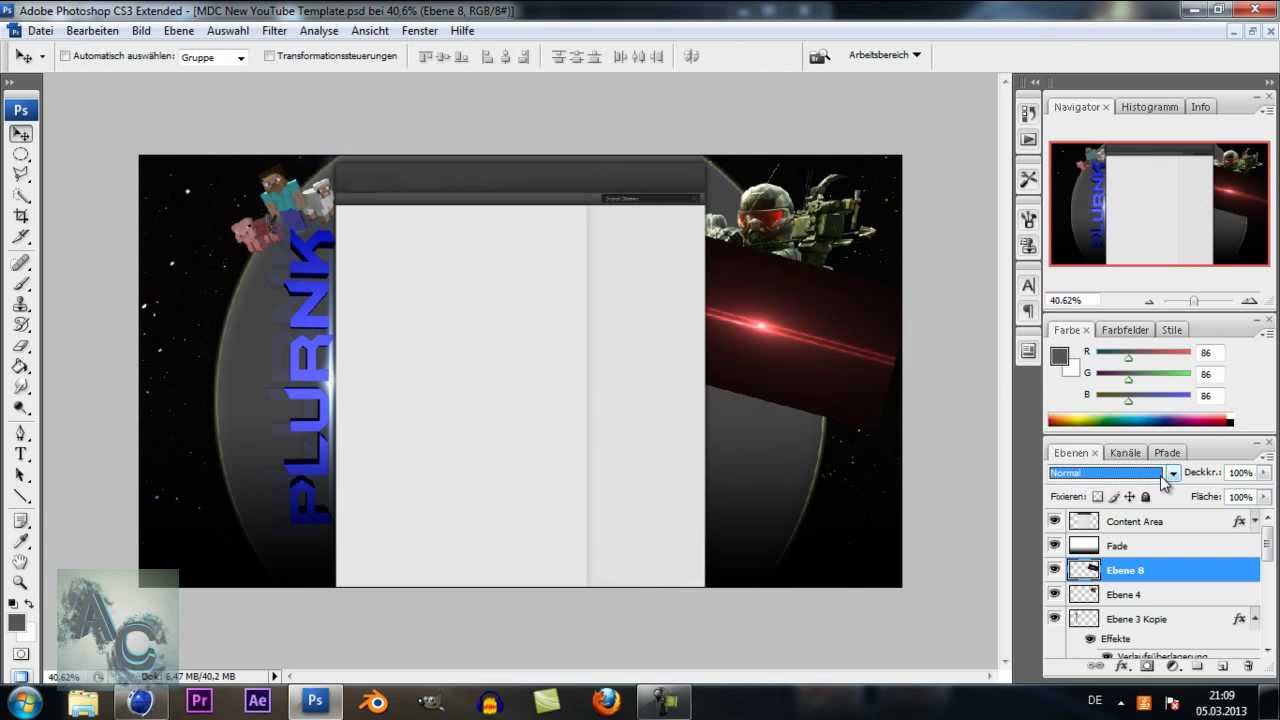This screenshot has height=720, width=1280.
Task: Hide the Ebene 3 Kopie layer
Action: (1054, 619)
